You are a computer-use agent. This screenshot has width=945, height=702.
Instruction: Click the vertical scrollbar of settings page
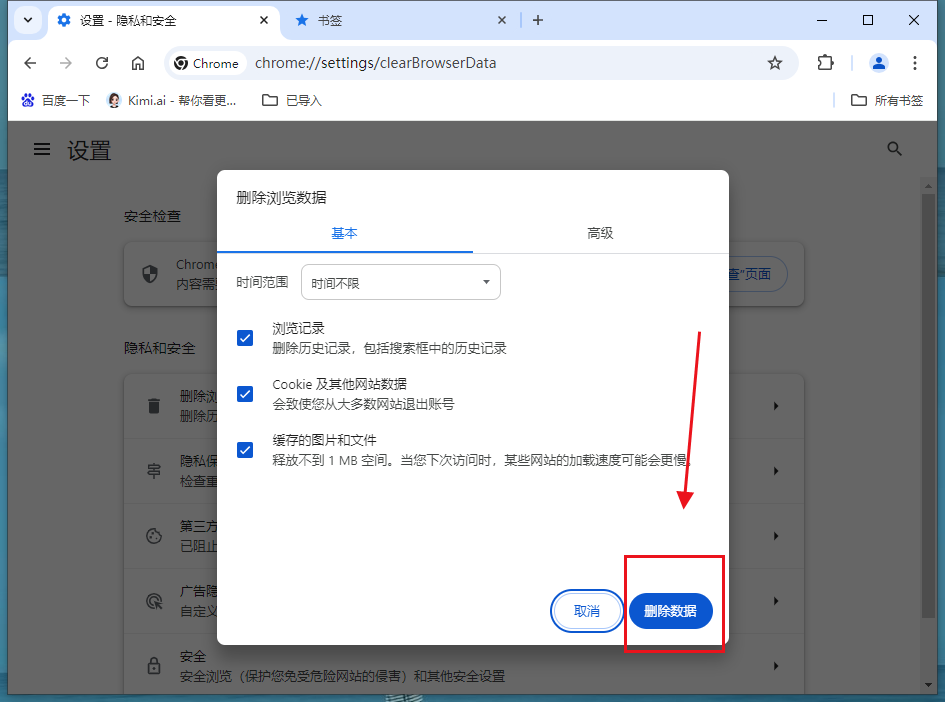pos(928,406)
